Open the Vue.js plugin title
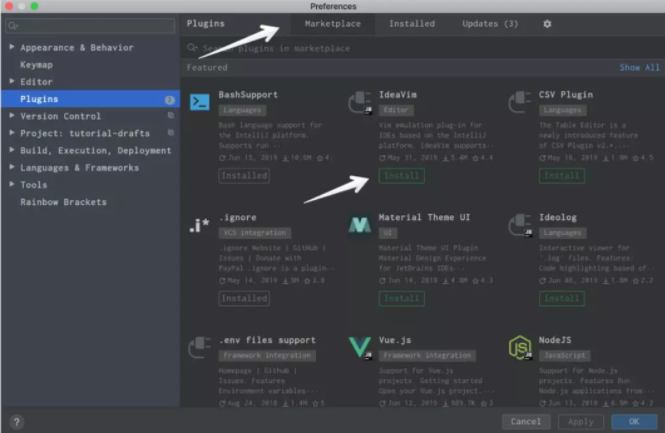The height and width of the screenshot is (433, 665). 394,340
